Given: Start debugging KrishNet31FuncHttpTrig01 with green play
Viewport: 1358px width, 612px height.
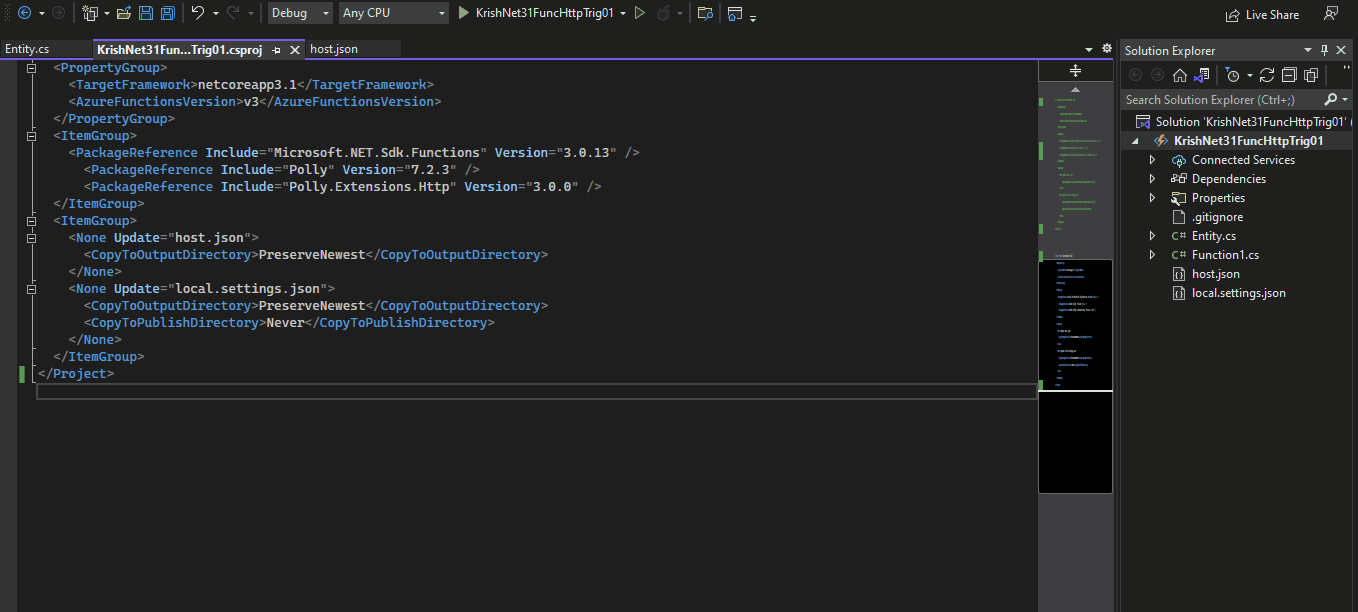Looking at the screenshot, I should coord(464,13).
